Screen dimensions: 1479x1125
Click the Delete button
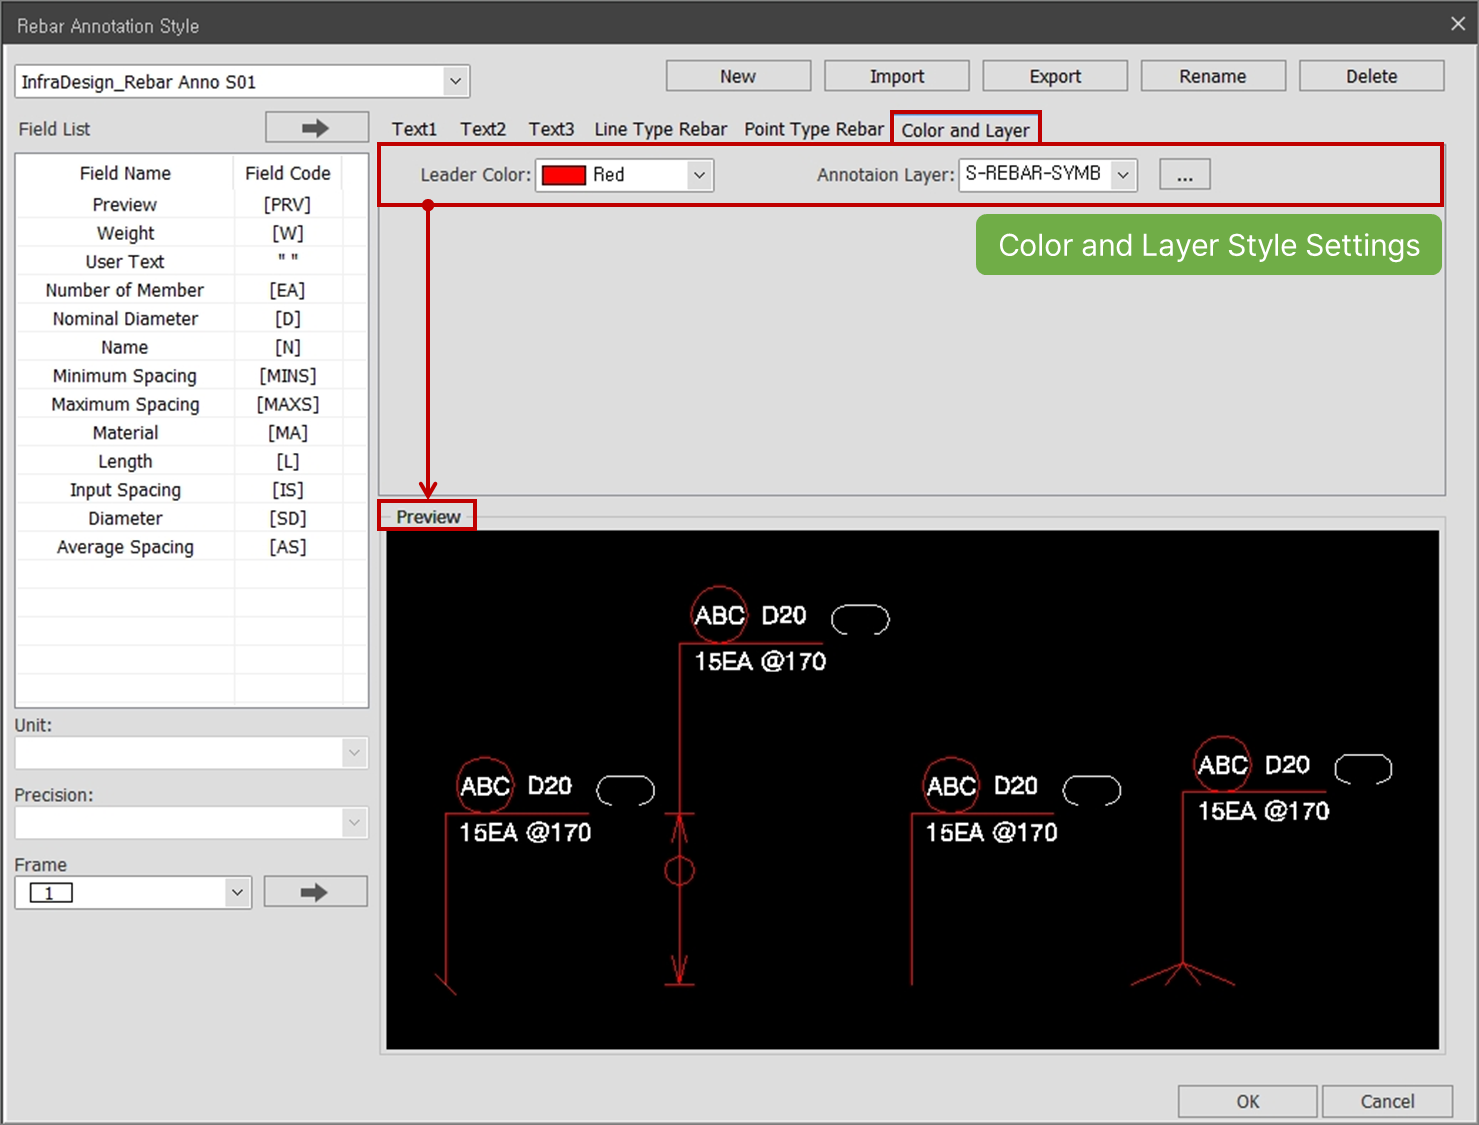click(1371, 76)
